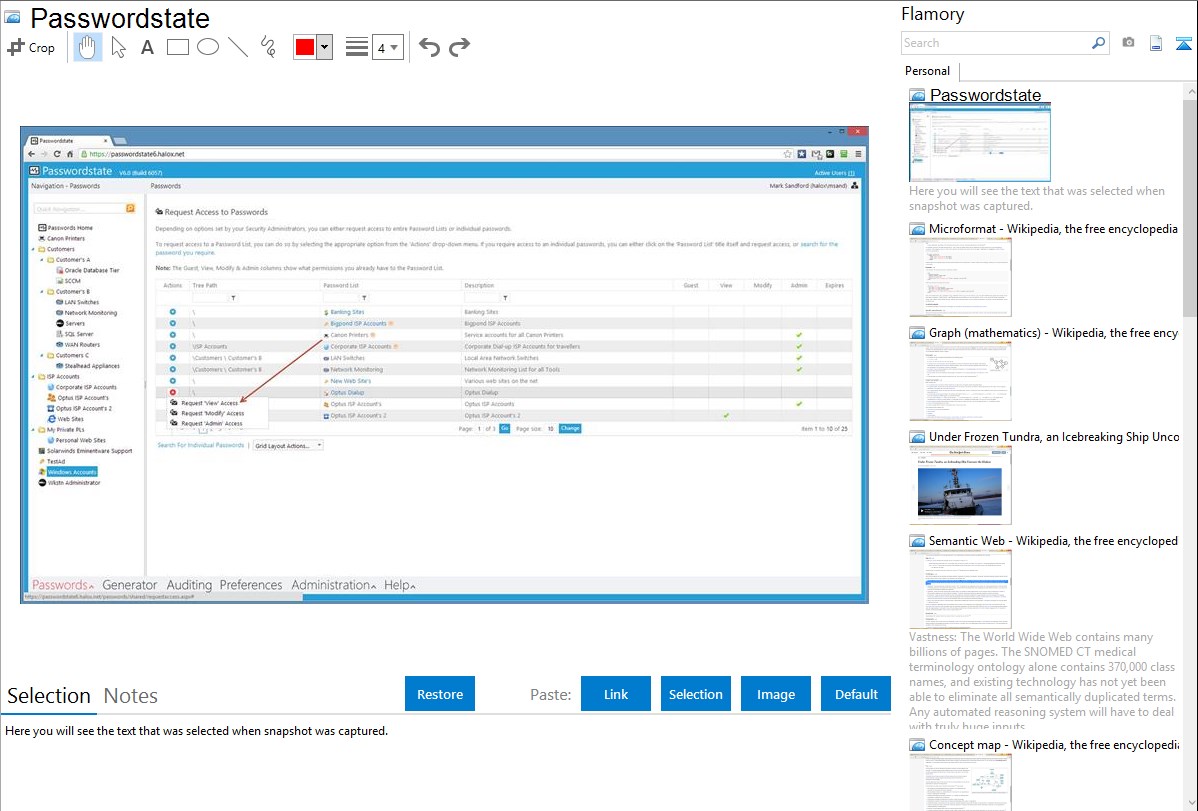This screenshot has height=811, width=1198.
Task: Click into the Flamory search field
Action: click(x=995, y=43)
